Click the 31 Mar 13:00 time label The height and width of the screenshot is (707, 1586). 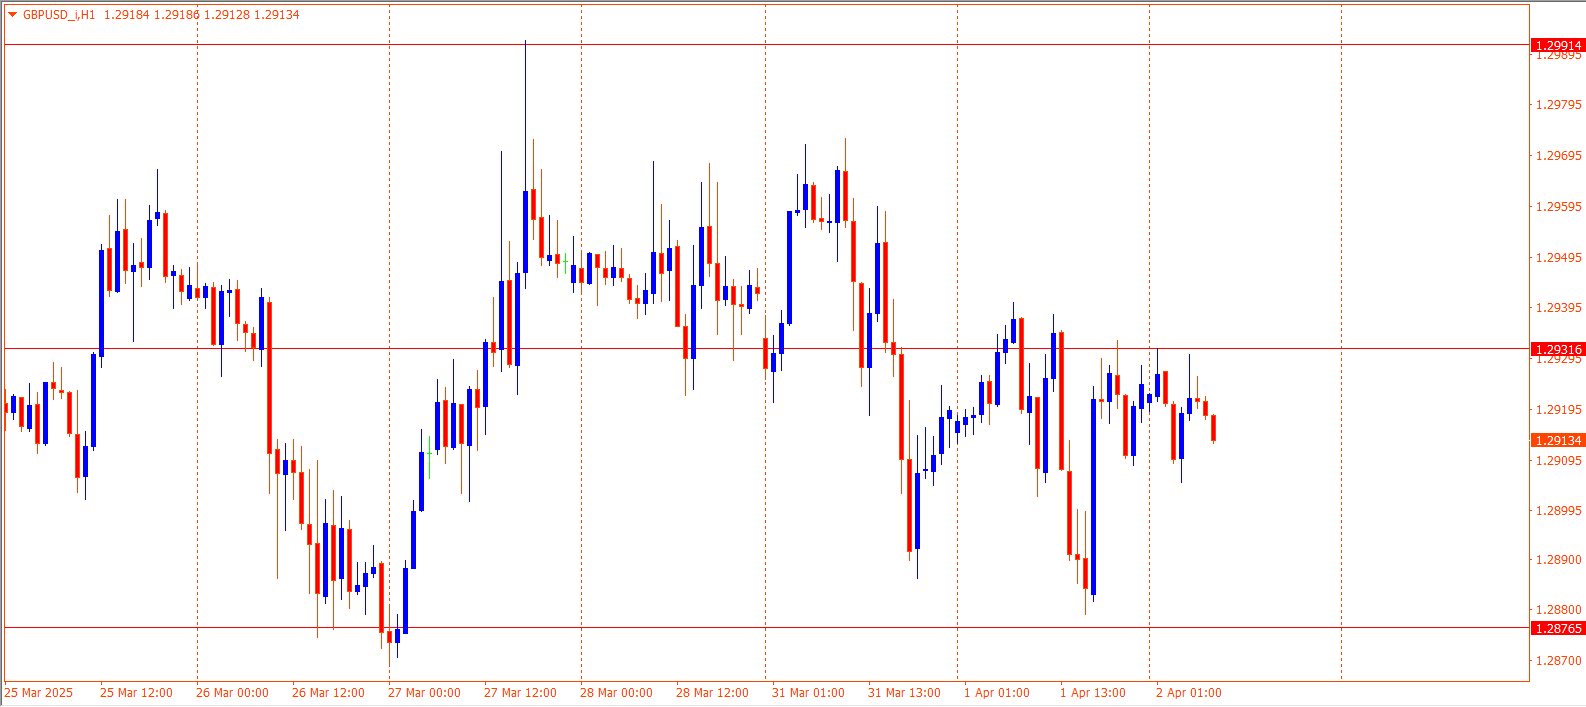pyautogui.click(x=904, y=693)
